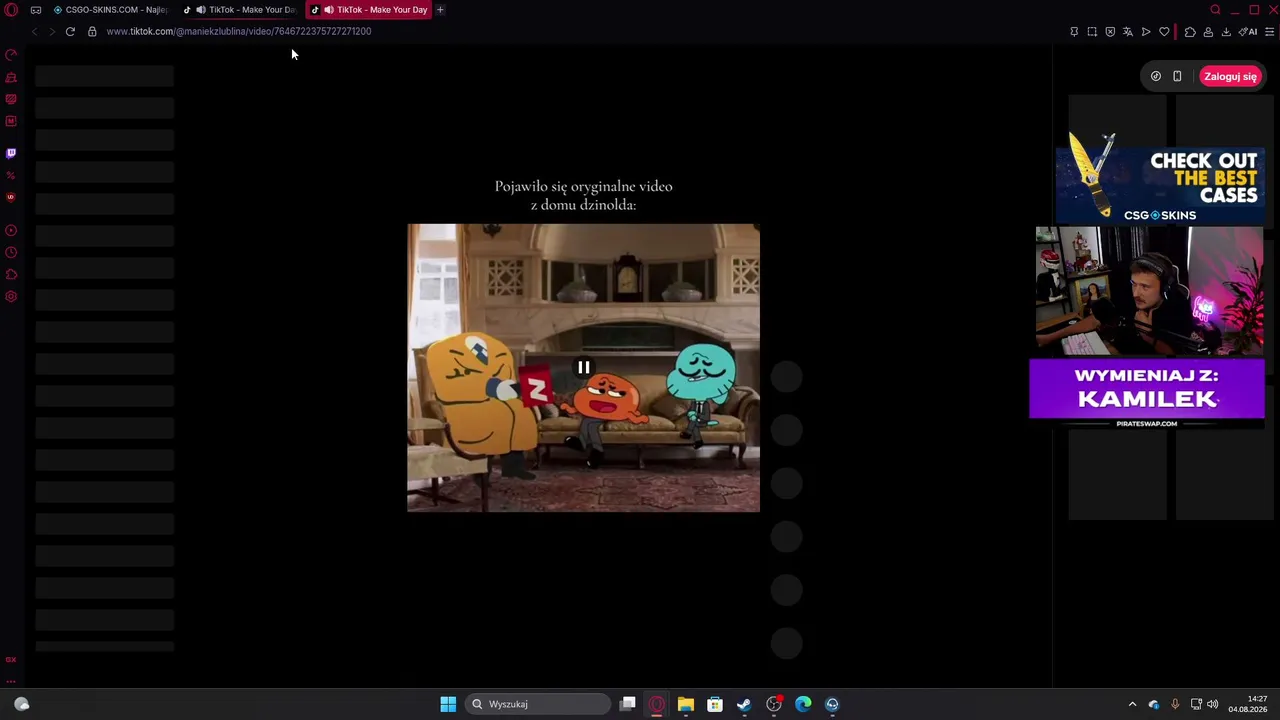Image resolution: width=1280 pixels, height=720 pixels.
Task: Open ad blocker shield settings
Action: [x=1110, y=32]
